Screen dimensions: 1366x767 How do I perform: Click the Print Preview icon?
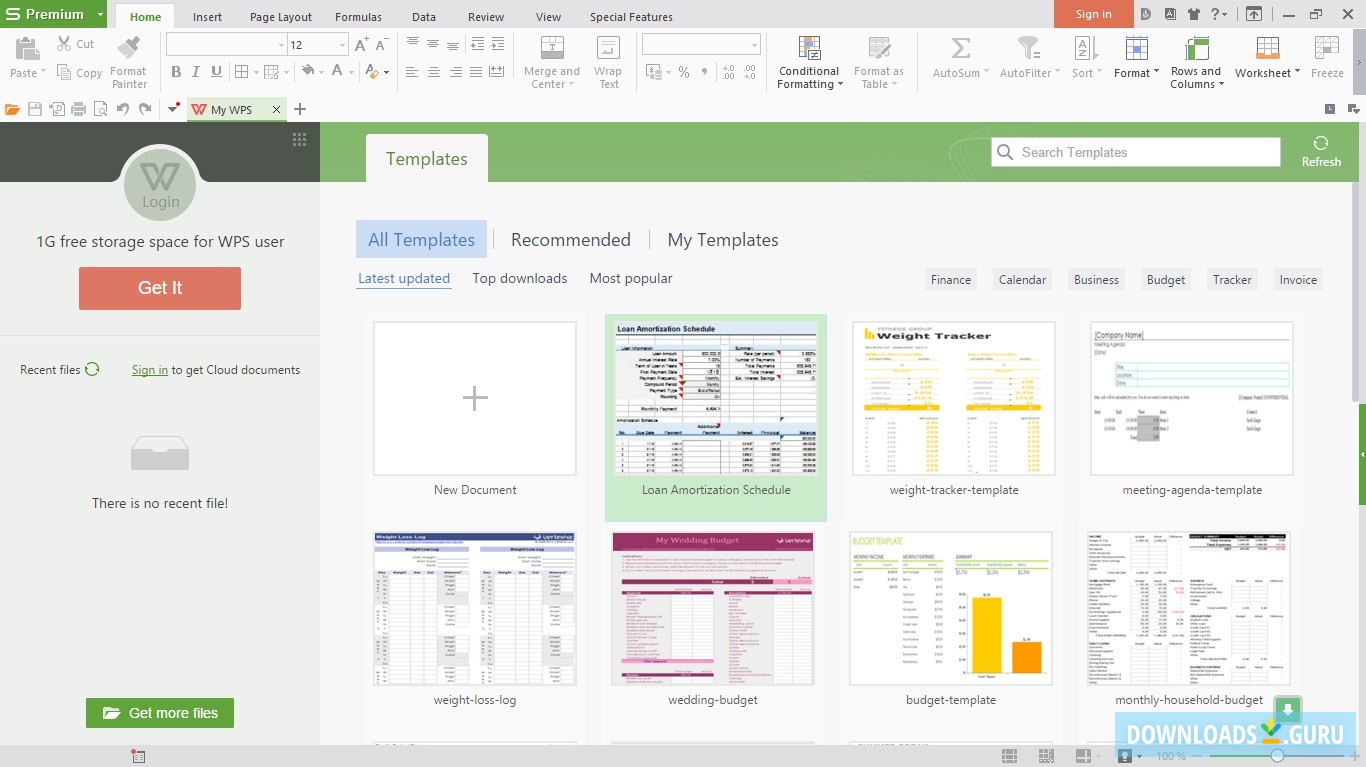pyautogui.click(x=100, y=109)
